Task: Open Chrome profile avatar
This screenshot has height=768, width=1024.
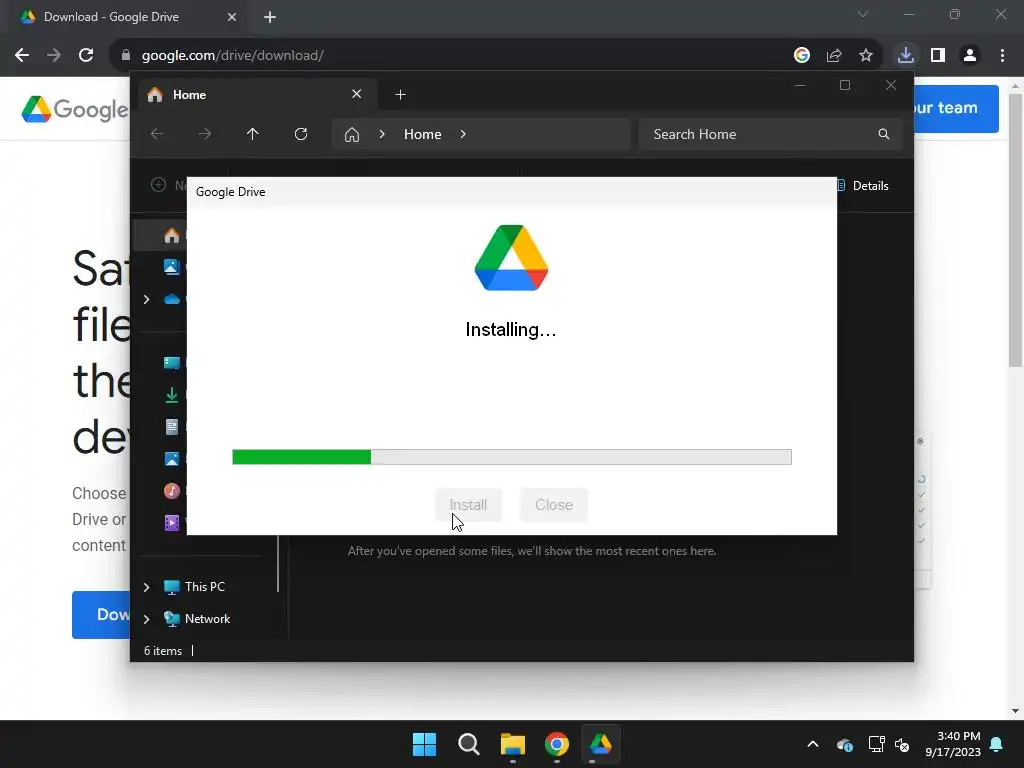Action: click(970, 56)
